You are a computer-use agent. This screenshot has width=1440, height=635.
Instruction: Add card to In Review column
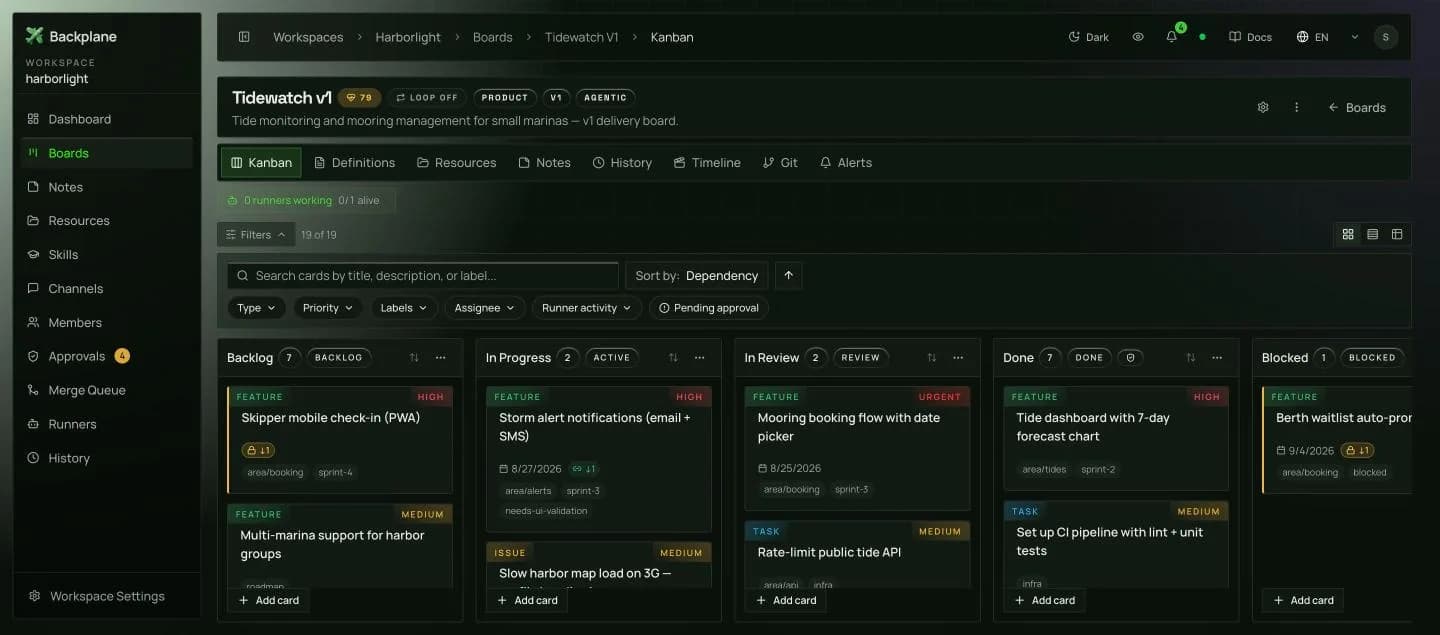click(x=787, y=600)
